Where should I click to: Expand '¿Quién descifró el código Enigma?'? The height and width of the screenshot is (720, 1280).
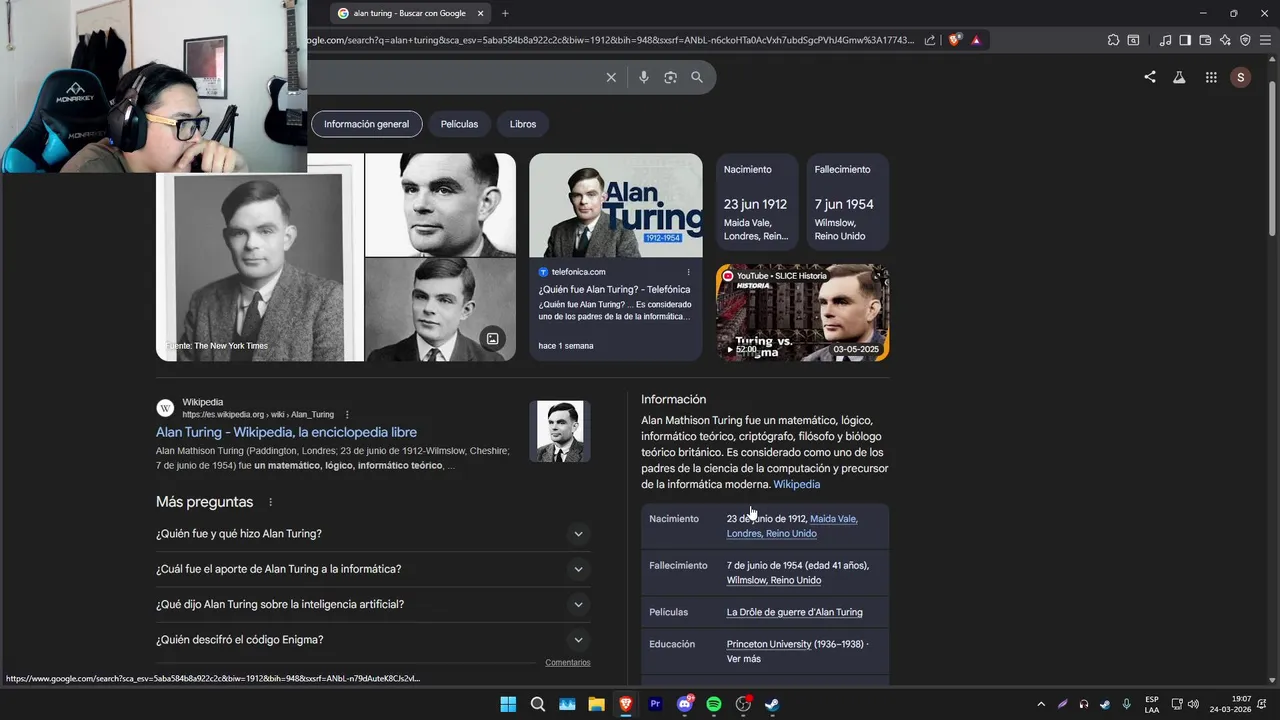[x=373, y=640]
